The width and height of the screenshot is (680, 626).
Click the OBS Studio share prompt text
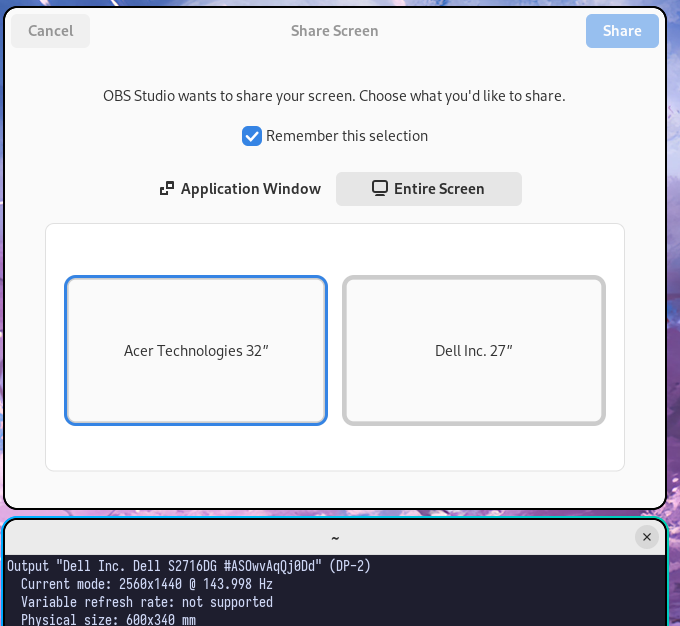pyautogui.click(x=334, y=96)
